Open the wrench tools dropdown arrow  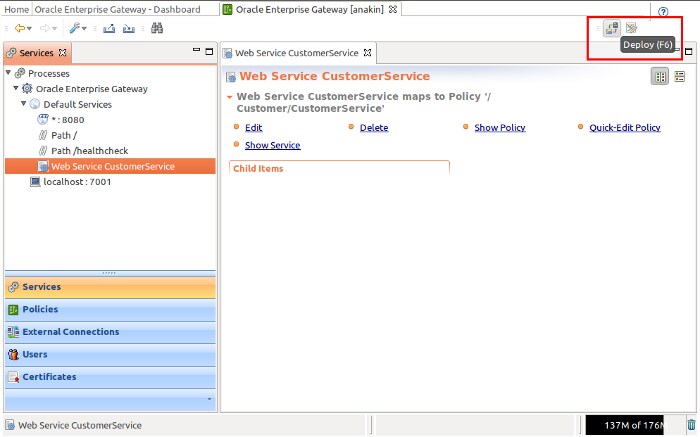coord(84,29)
